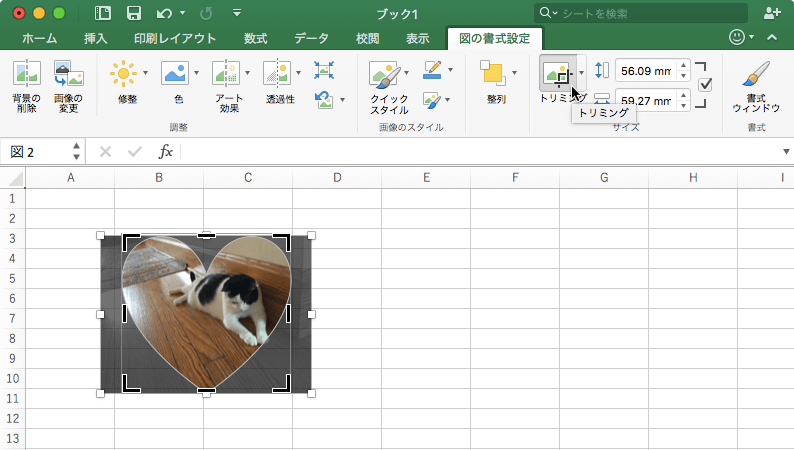This screenshot has width=794, height=450.
Task: Click the top-center crop handle
Action: (x=206, y=236)
